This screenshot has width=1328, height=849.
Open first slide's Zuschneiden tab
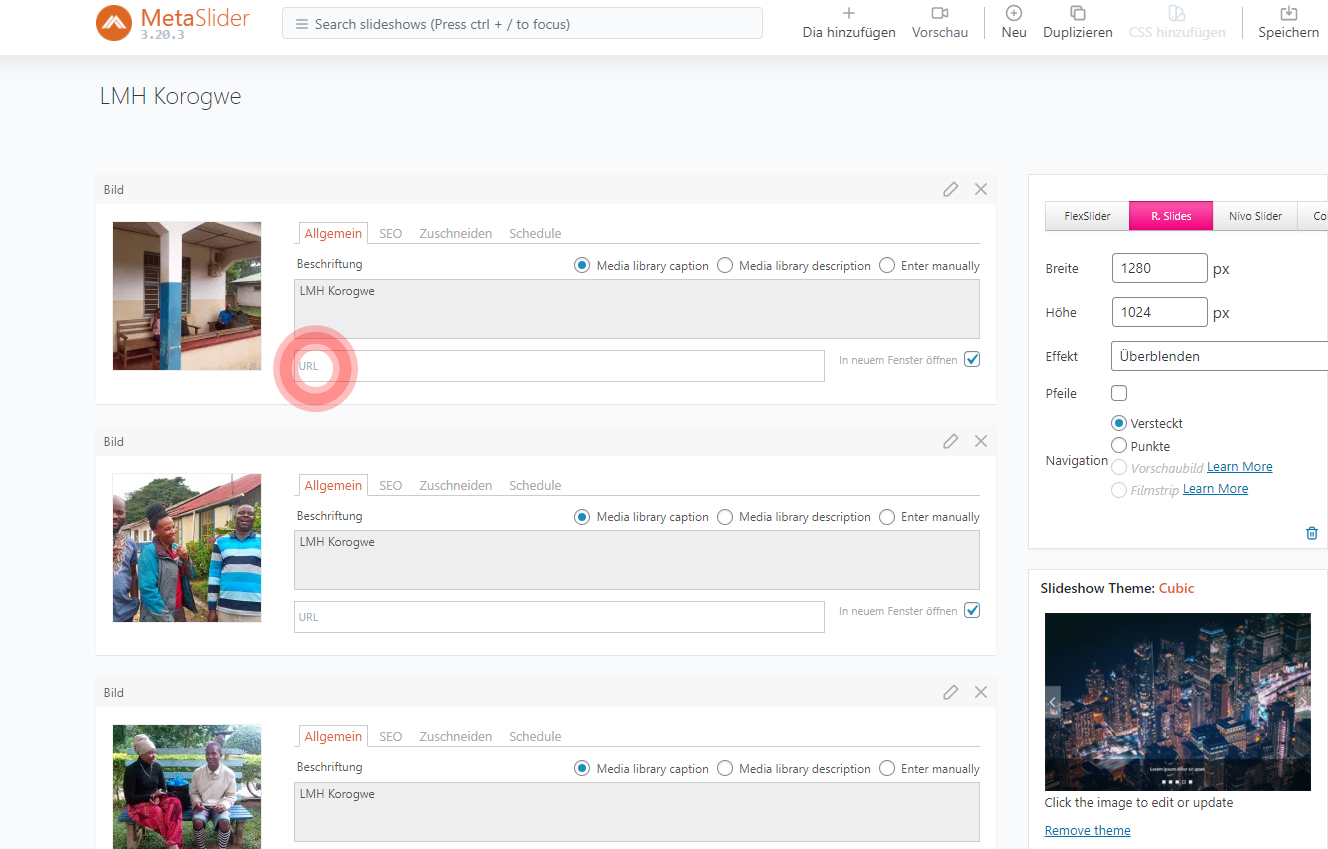[455, 233]
